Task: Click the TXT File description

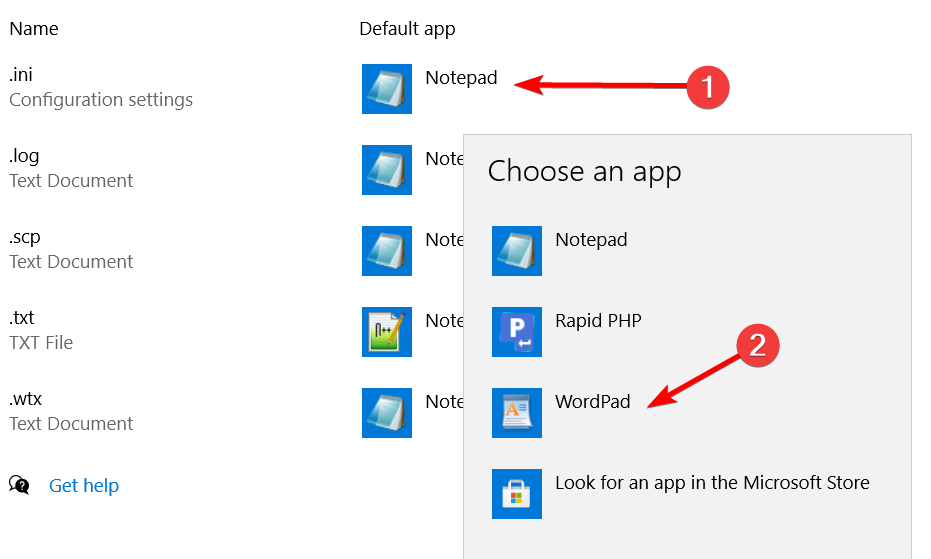Action: [x=41, y=343]
